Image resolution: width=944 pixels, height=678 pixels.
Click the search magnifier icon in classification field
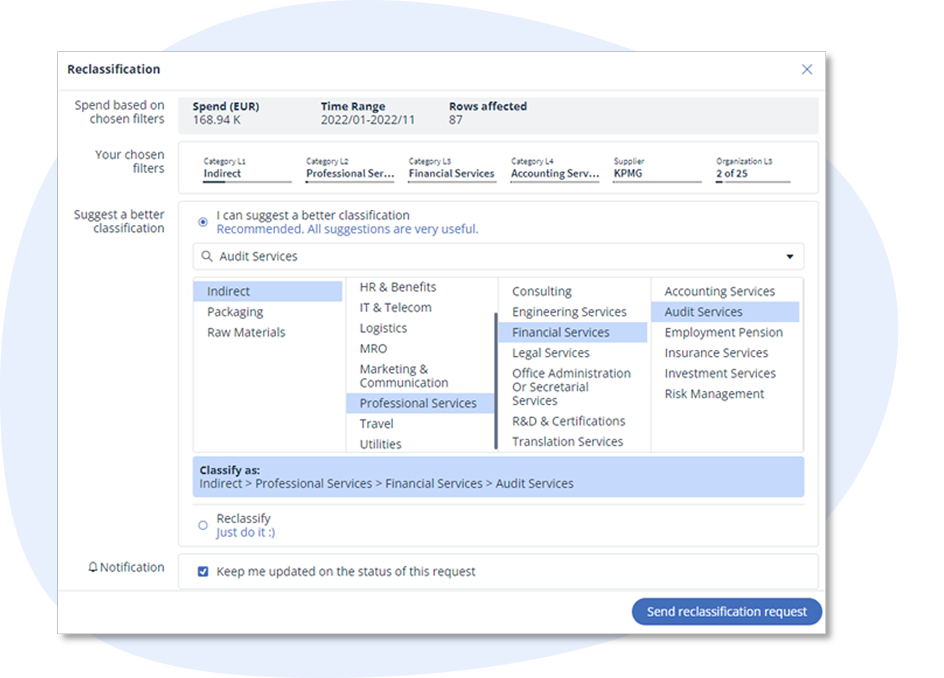pyautogui.click(x=207, y=257)
